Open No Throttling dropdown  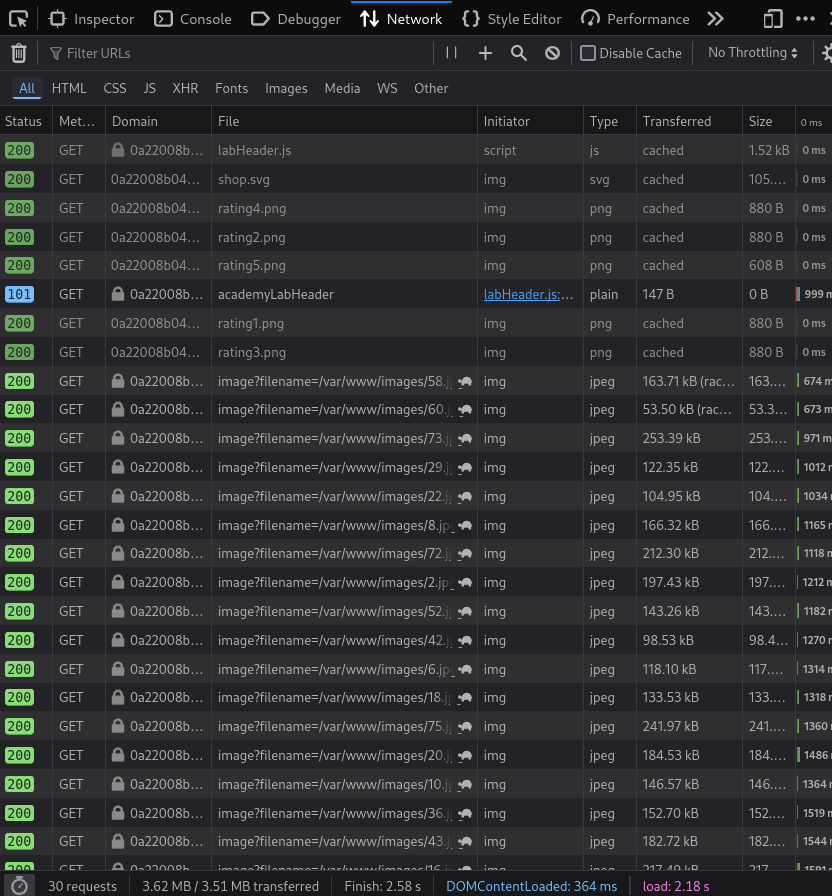tap(753, 53)
